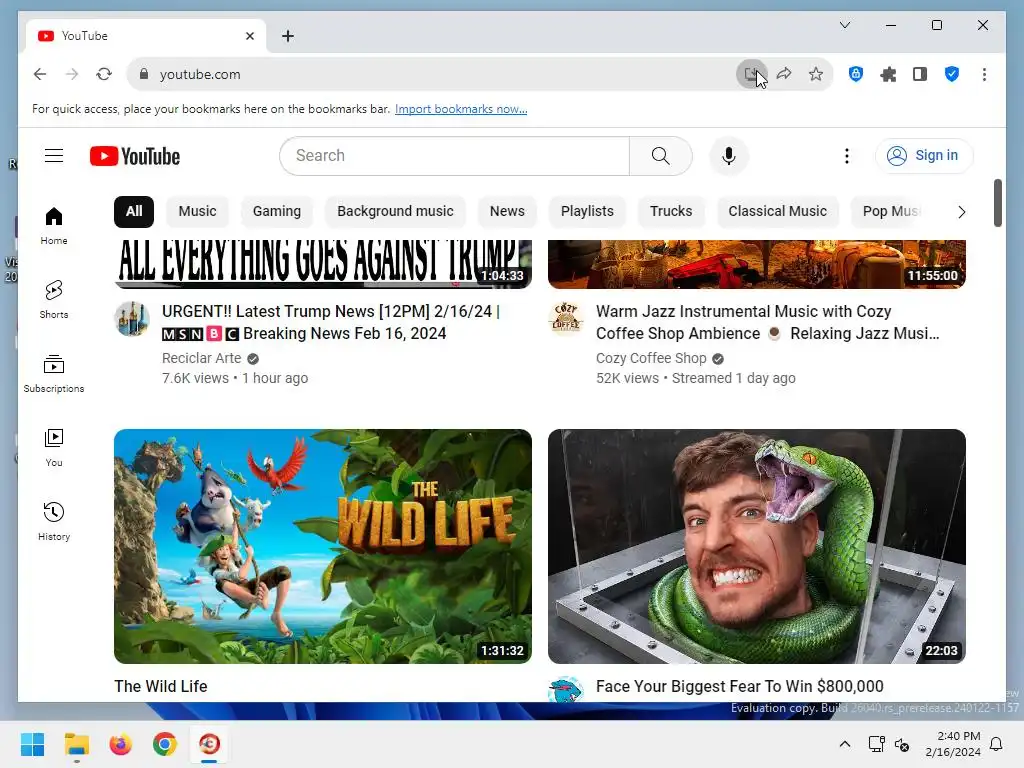Image resolution: width=1024 pixels, height=768 pixels.
Task: Open Windows Start menu
Action: tap(33, 744)
